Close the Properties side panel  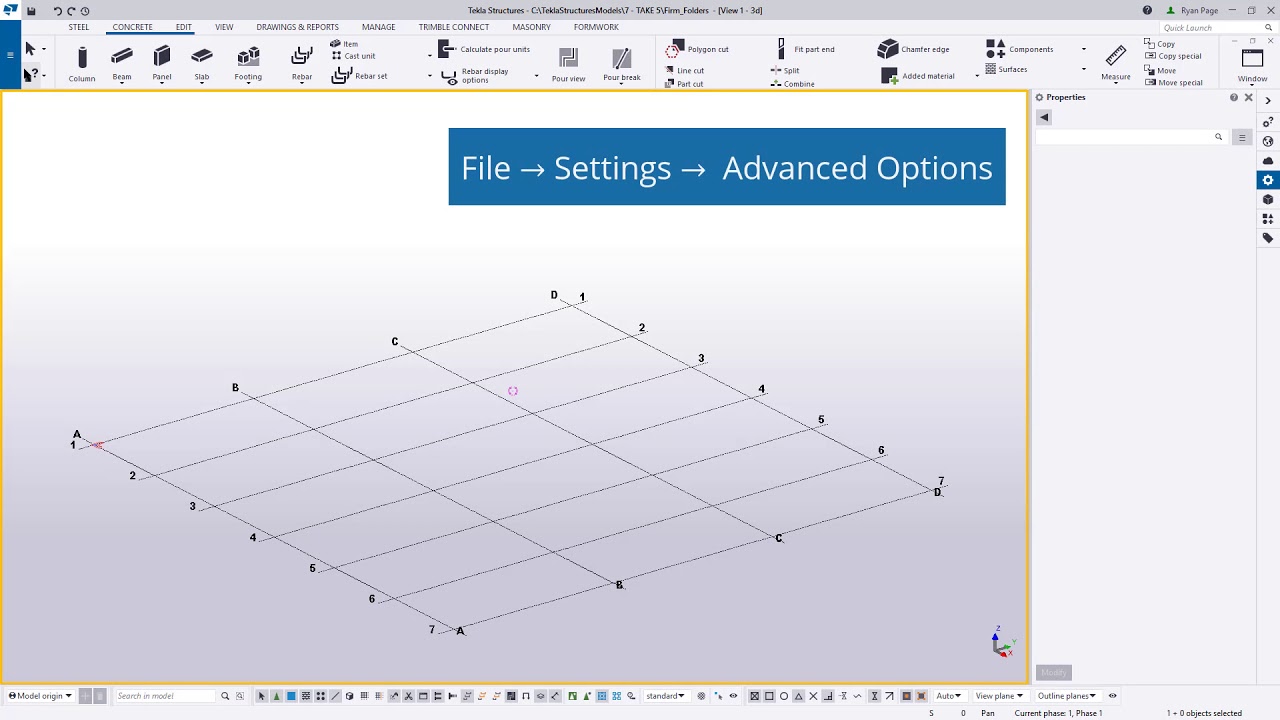click(1248, 97)
